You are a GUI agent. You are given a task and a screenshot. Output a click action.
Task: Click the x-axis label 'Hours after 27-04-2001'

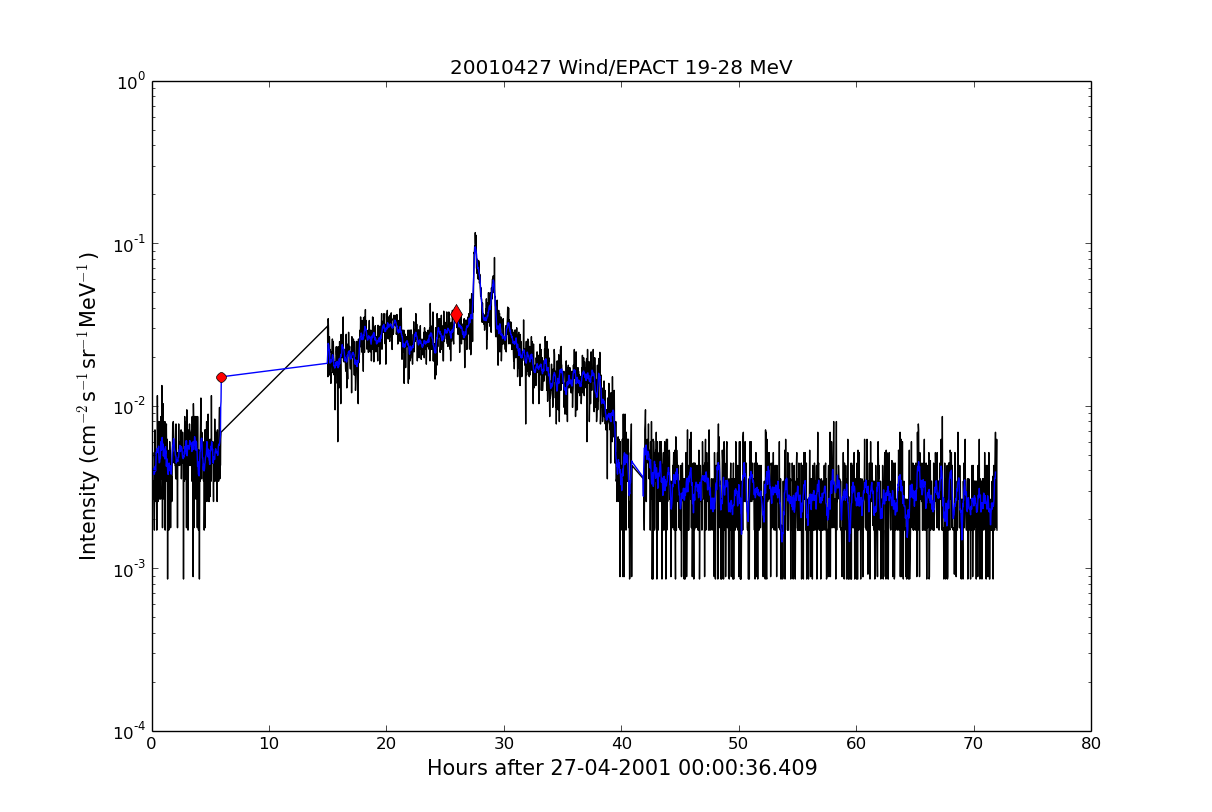(x=621, y=768)
